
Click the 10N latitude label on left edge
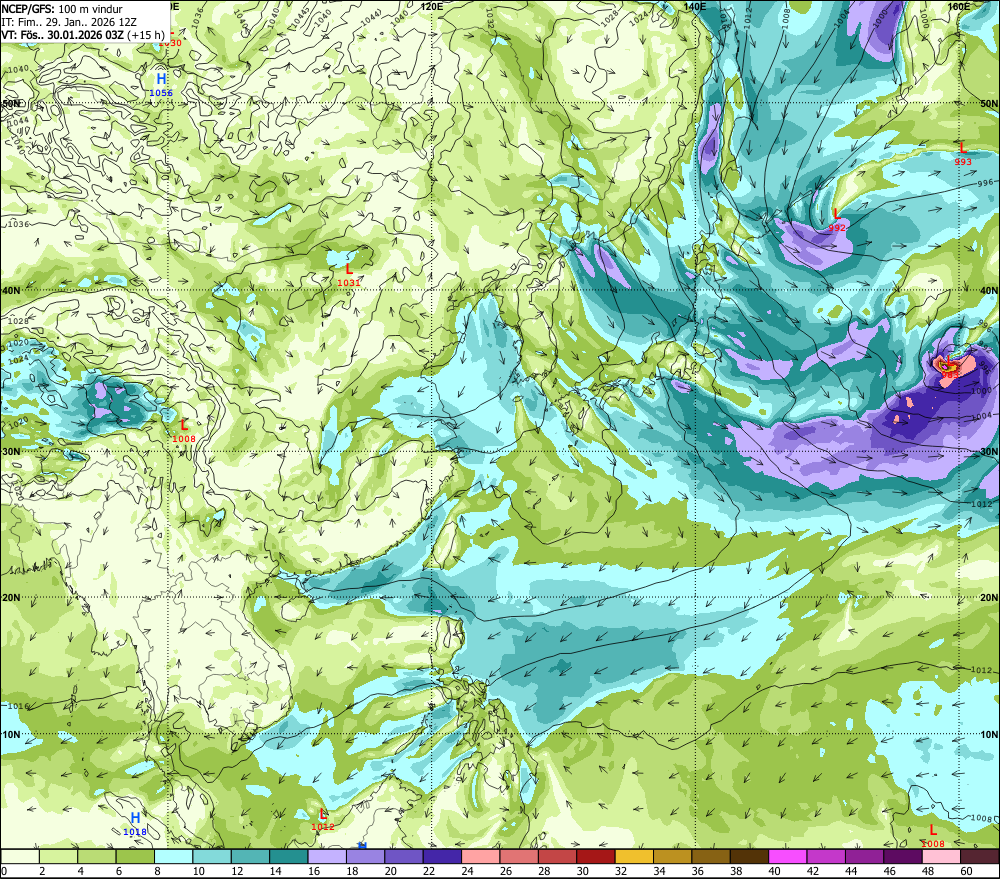(x=11, y=734)
